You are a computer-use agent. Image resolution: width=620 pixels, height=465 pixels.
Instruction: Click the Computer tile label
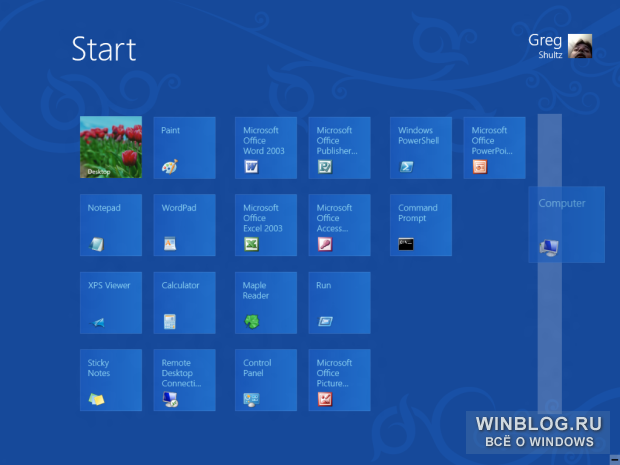tap(562, 203)
